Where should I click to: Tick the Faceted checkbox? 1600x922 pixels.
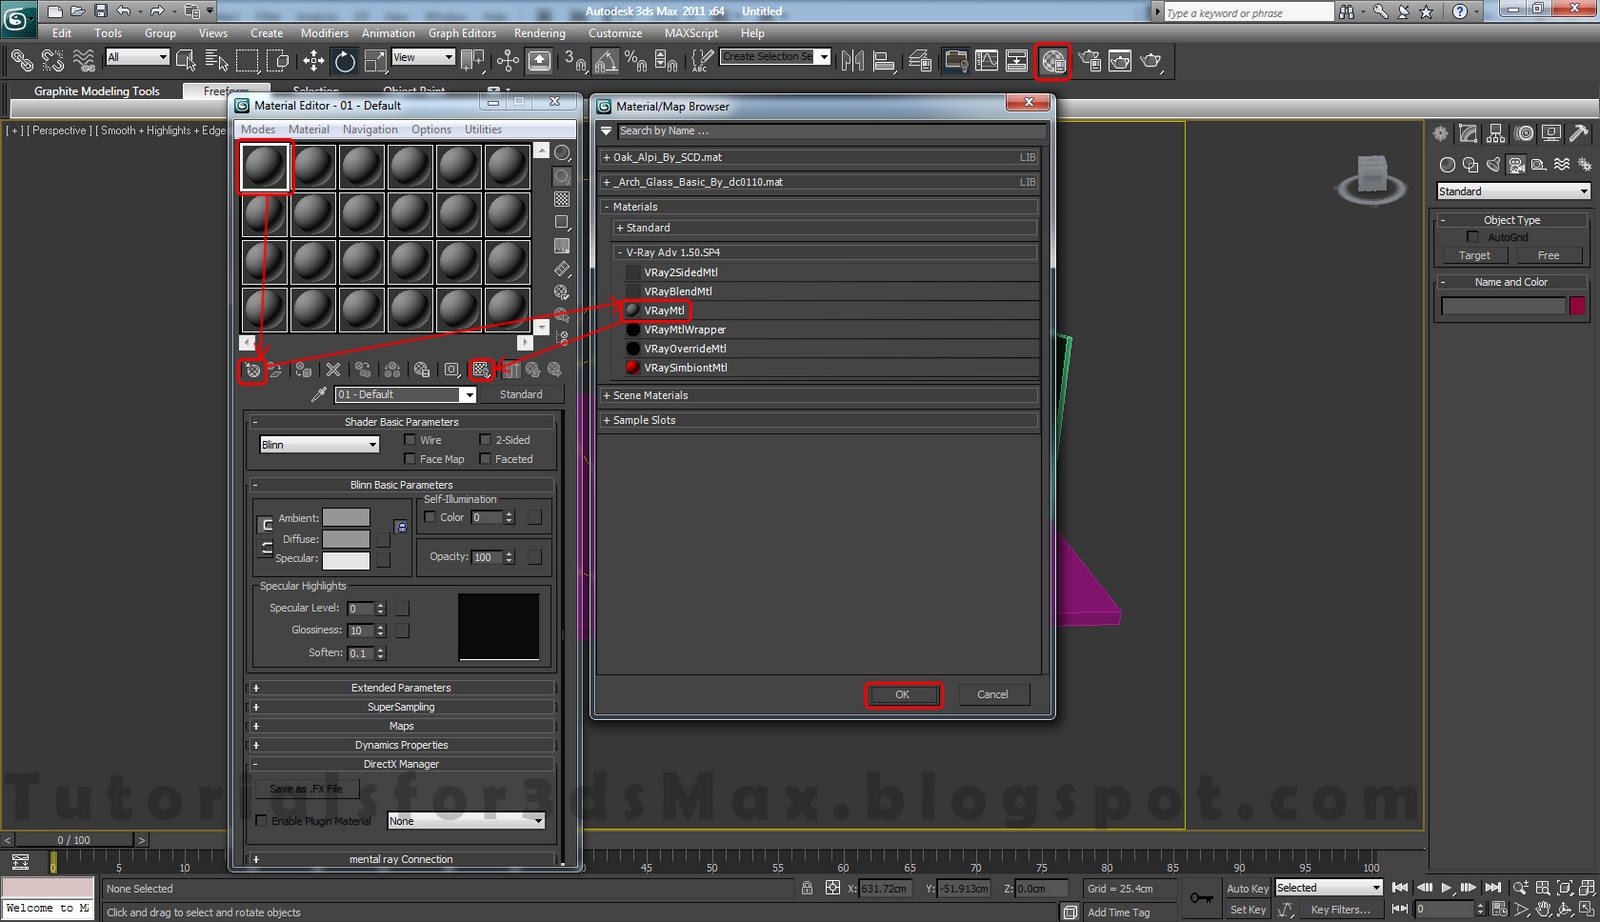click(x=485, y=458)
